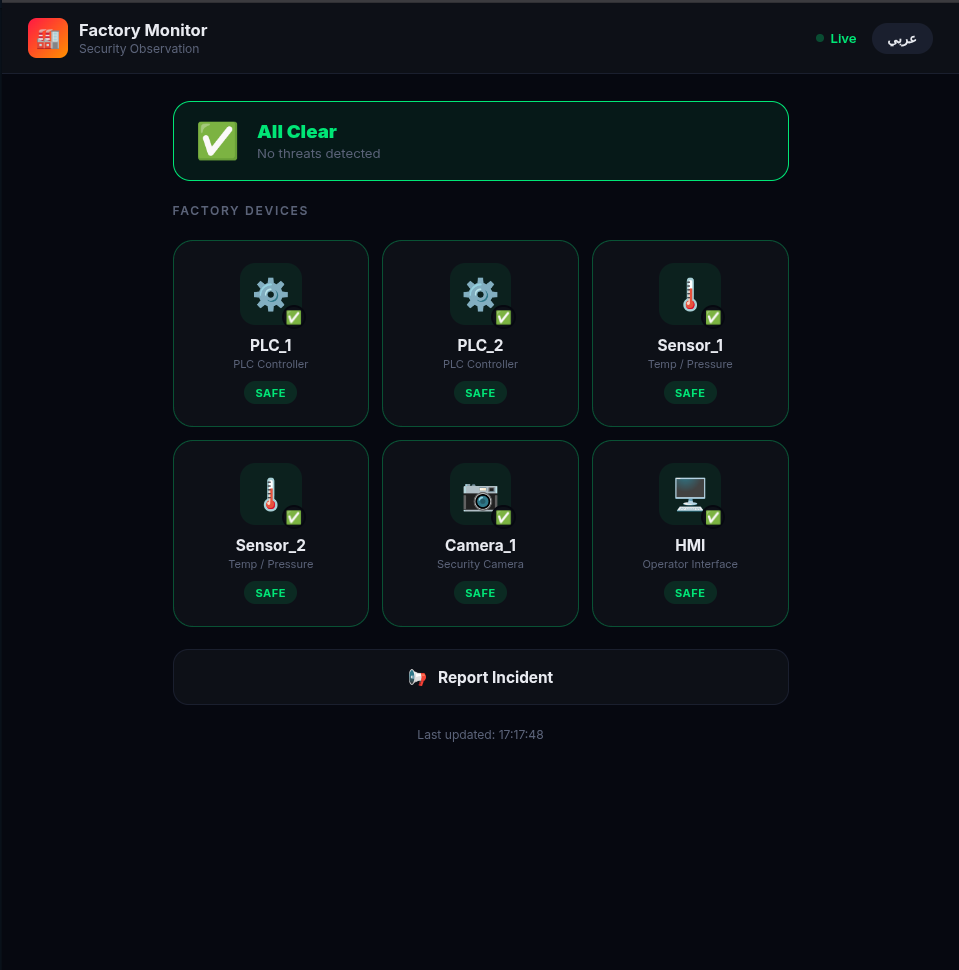Click the Report Incident button label
959x970 pixels.
(496, 677)
